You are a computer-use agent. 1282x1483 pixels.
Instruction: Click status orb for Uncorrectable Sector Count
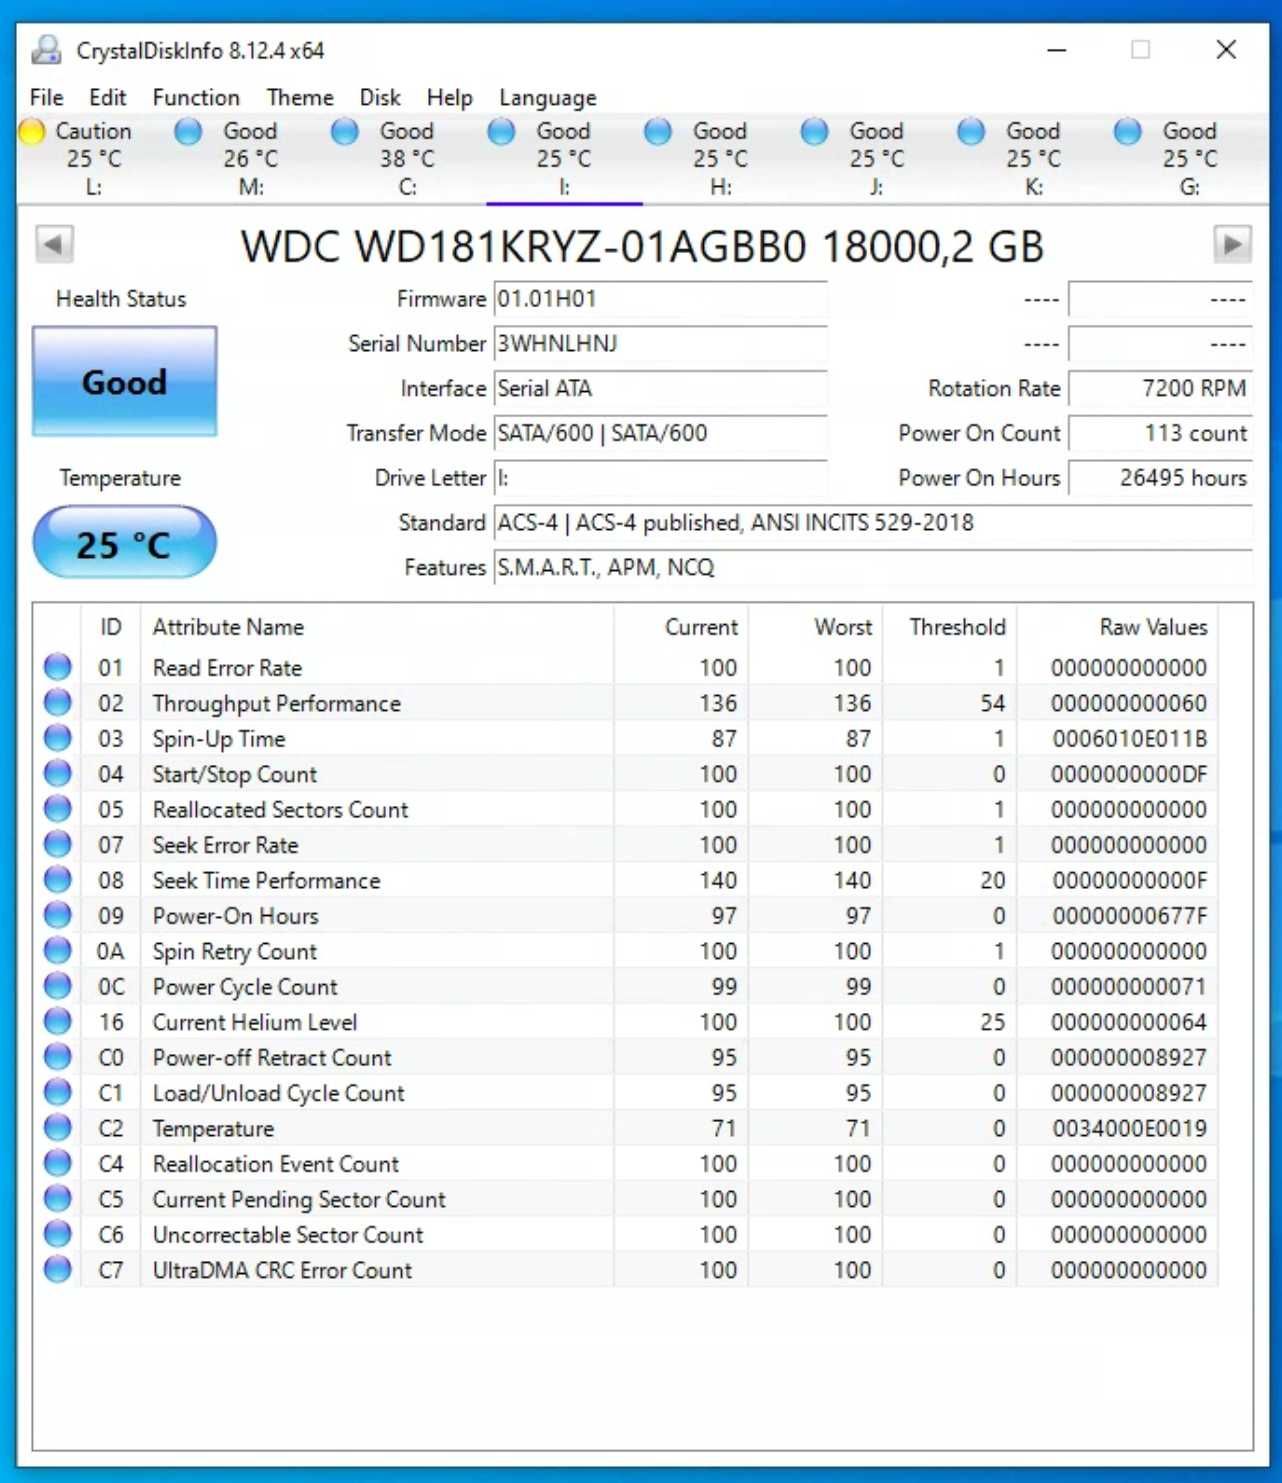coord(58,1235)
